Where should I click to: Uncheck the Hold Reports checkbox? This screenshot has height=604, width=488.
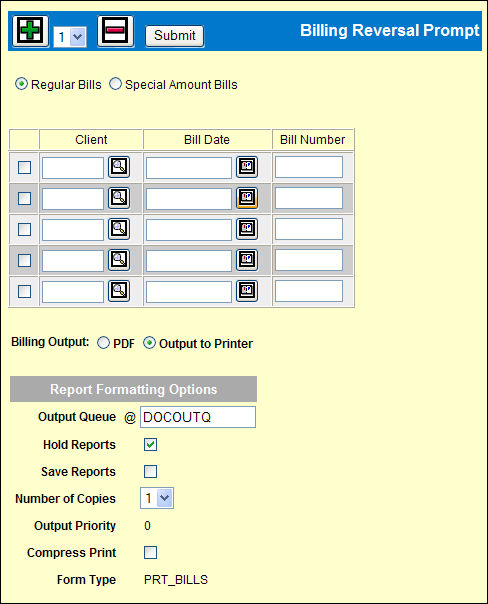coord(150,445)
